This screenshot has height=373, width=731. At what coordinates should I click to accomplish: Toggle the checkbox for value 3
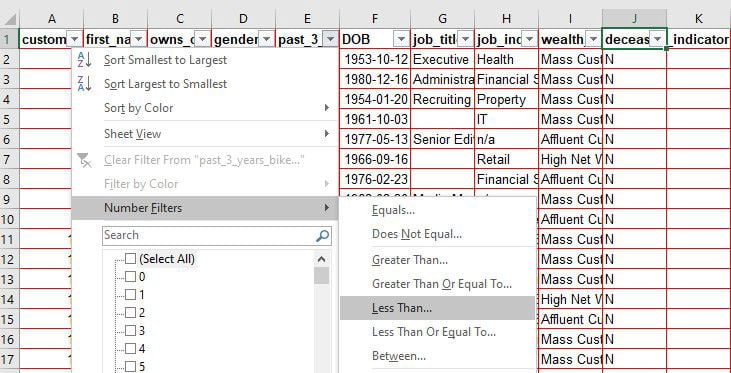click(x=131, y=331)
